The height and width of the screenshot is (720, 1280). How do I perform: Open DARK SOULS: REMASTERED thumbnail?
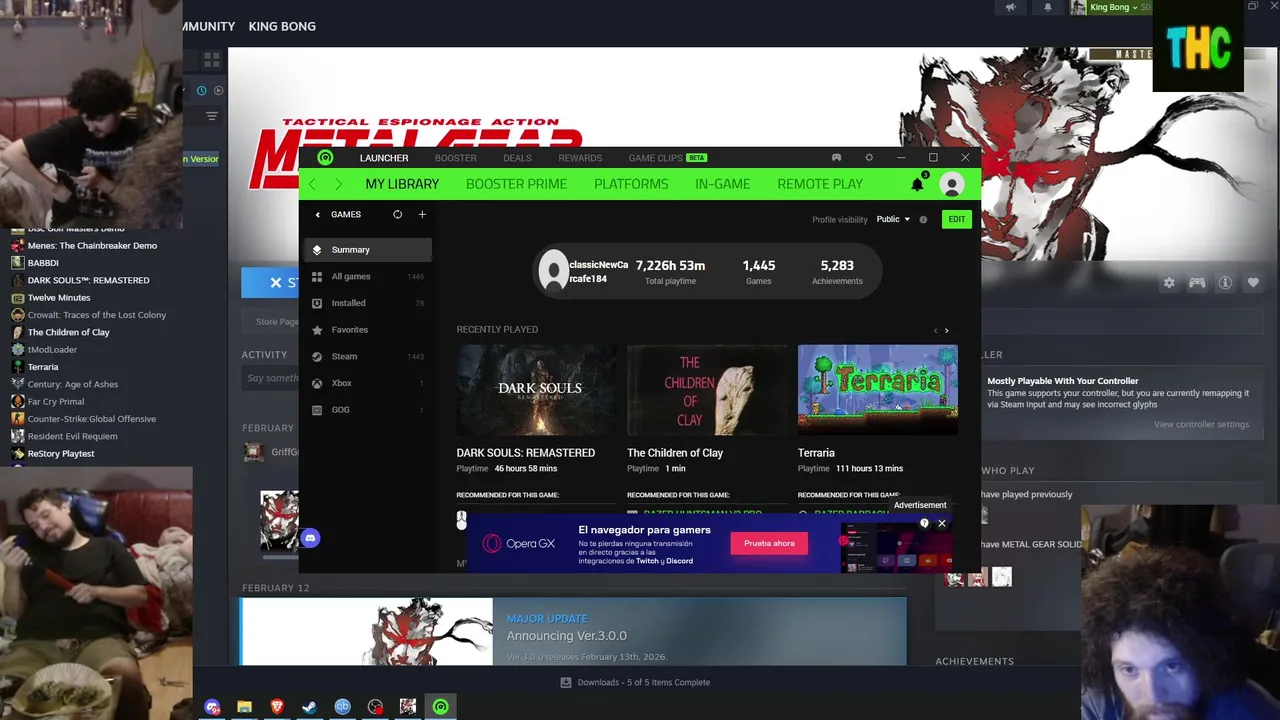pos(537,390)
